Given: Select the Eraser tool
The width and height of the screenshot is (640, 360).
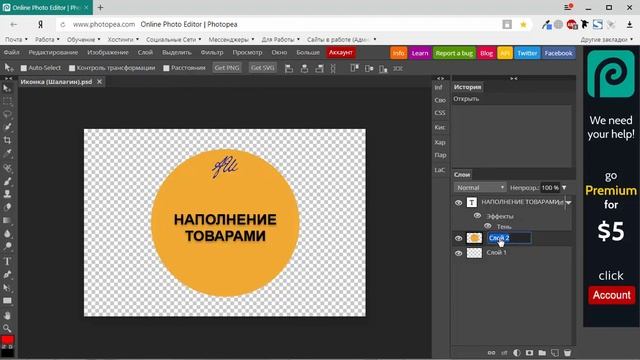Looking at the screenshot, I should [x=7, y=207].
